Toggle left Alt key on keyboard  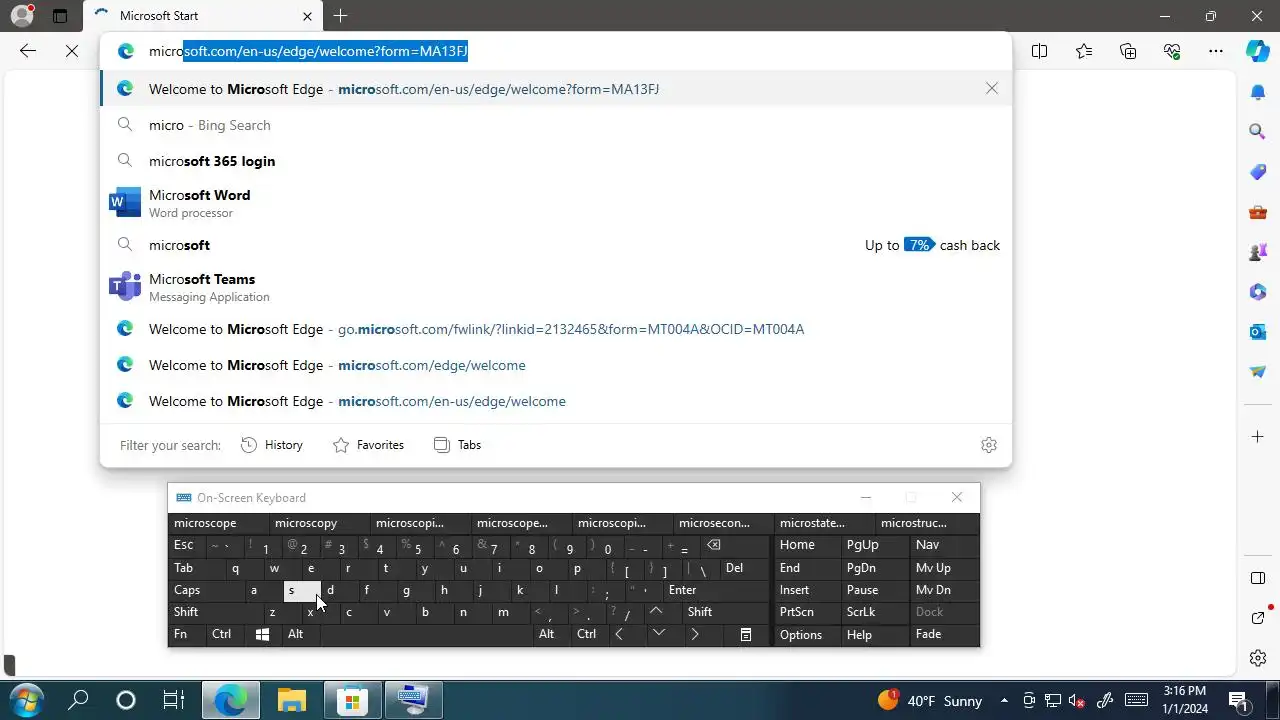click(300, 634)
